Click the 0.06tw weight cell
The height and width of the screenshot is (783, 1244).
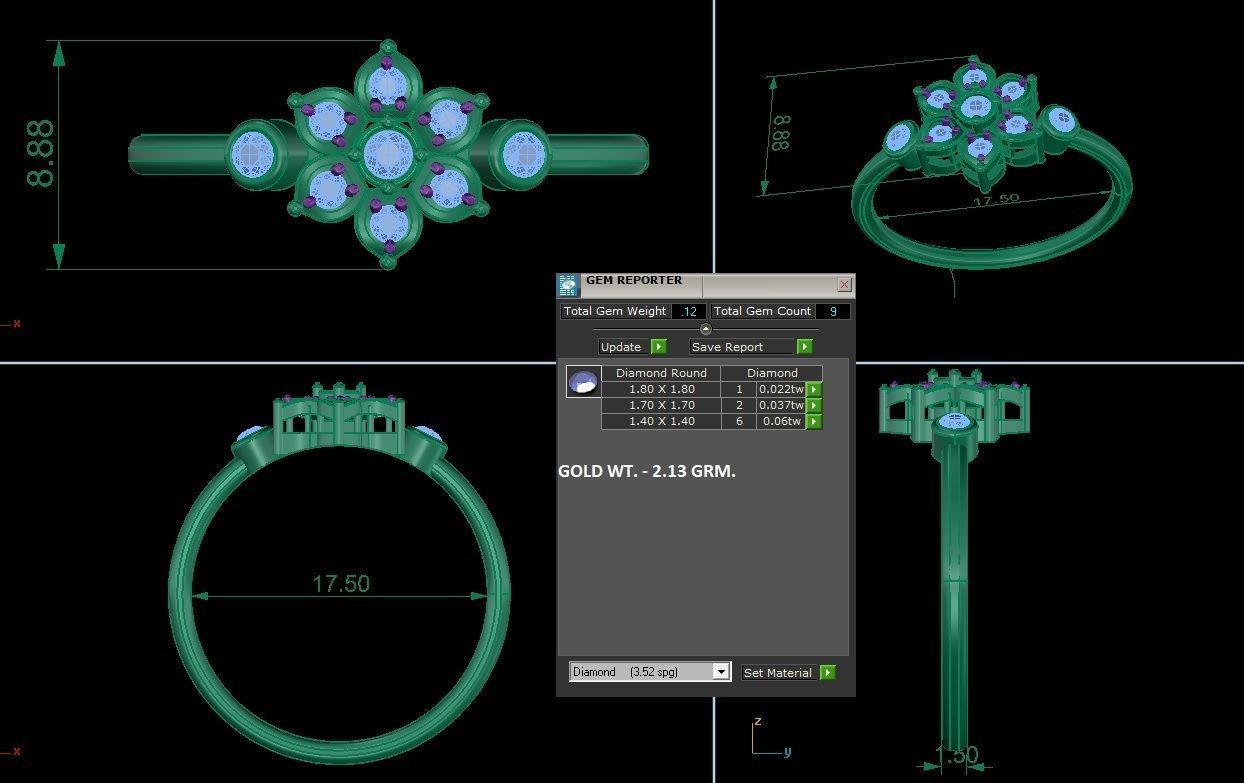coord(781,421)
